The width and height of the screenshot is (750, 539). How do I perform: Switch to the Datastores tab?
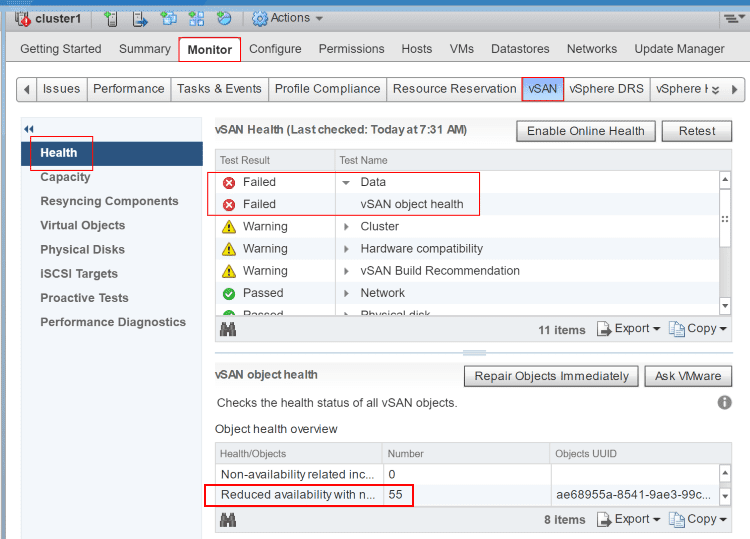pos(520,49)
